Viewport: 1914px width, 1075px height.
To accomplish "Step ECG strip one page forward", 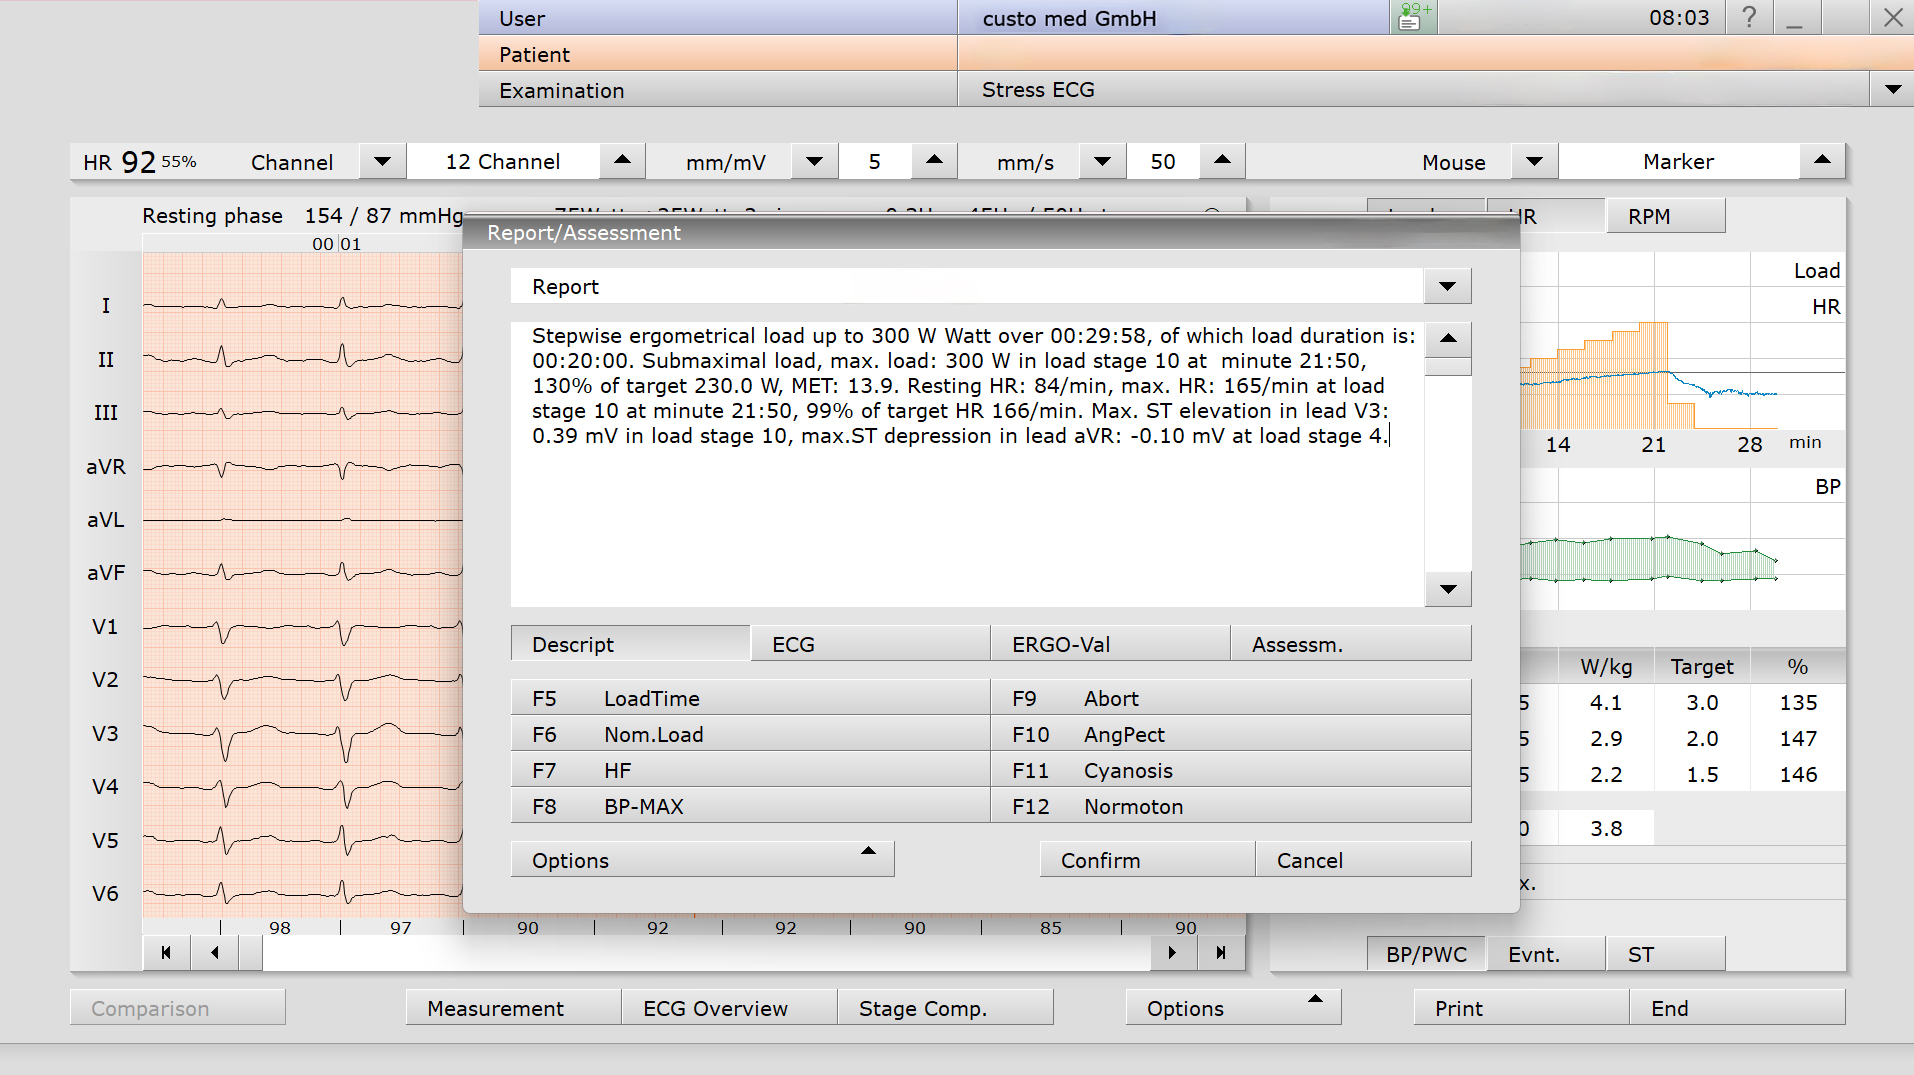I will (1173, 953).
